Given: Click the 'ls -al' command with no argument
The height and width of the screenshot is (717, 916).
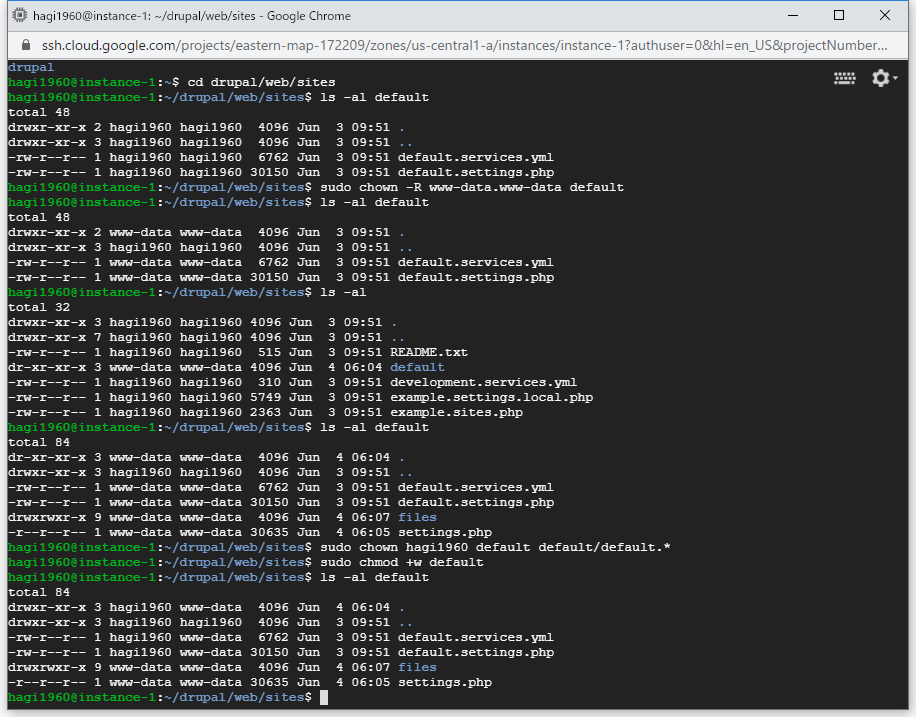Looking at the screenshot, I should point(344,292).
